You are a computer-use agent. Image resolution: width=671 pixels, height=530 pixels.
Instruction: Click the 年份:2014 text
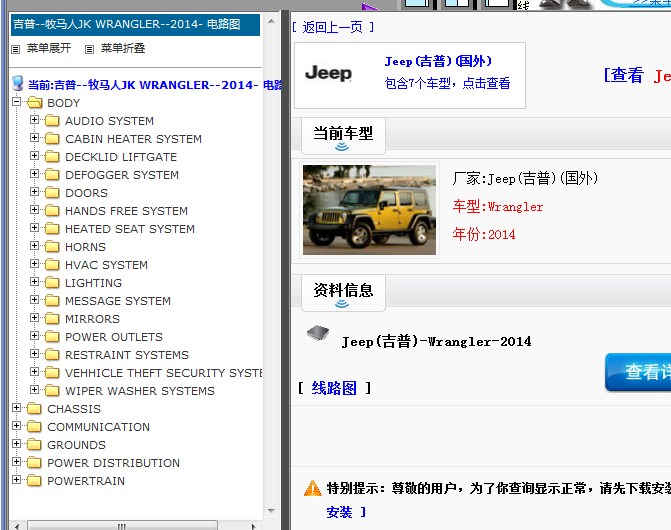point(484,234)
